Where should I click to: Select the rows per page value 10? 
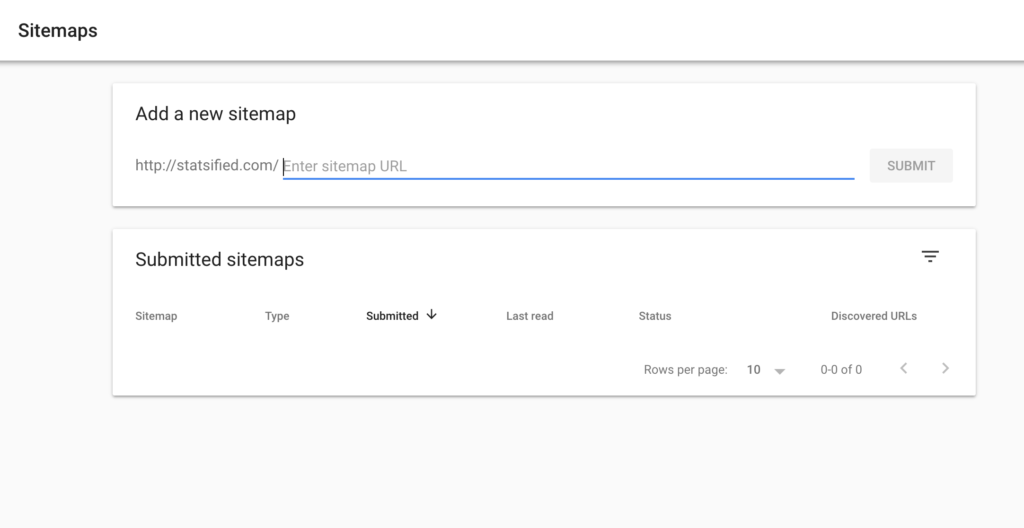point(754,370)
